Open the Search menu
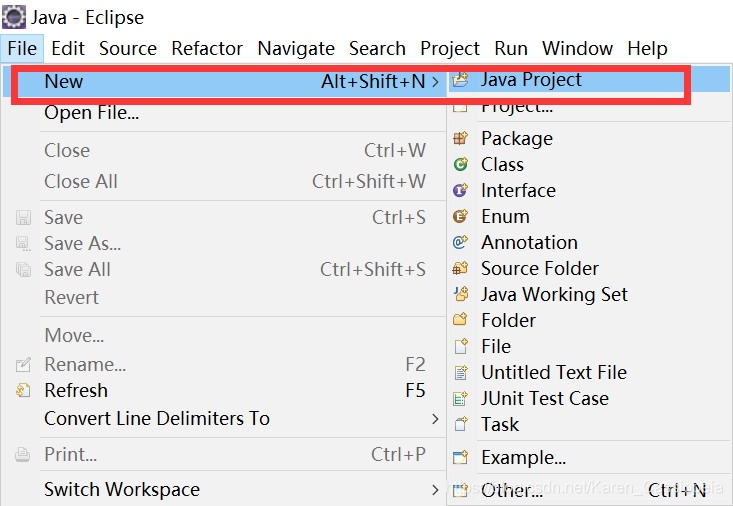The height and width of the screenshot is (506, 733). coord(377,48)
